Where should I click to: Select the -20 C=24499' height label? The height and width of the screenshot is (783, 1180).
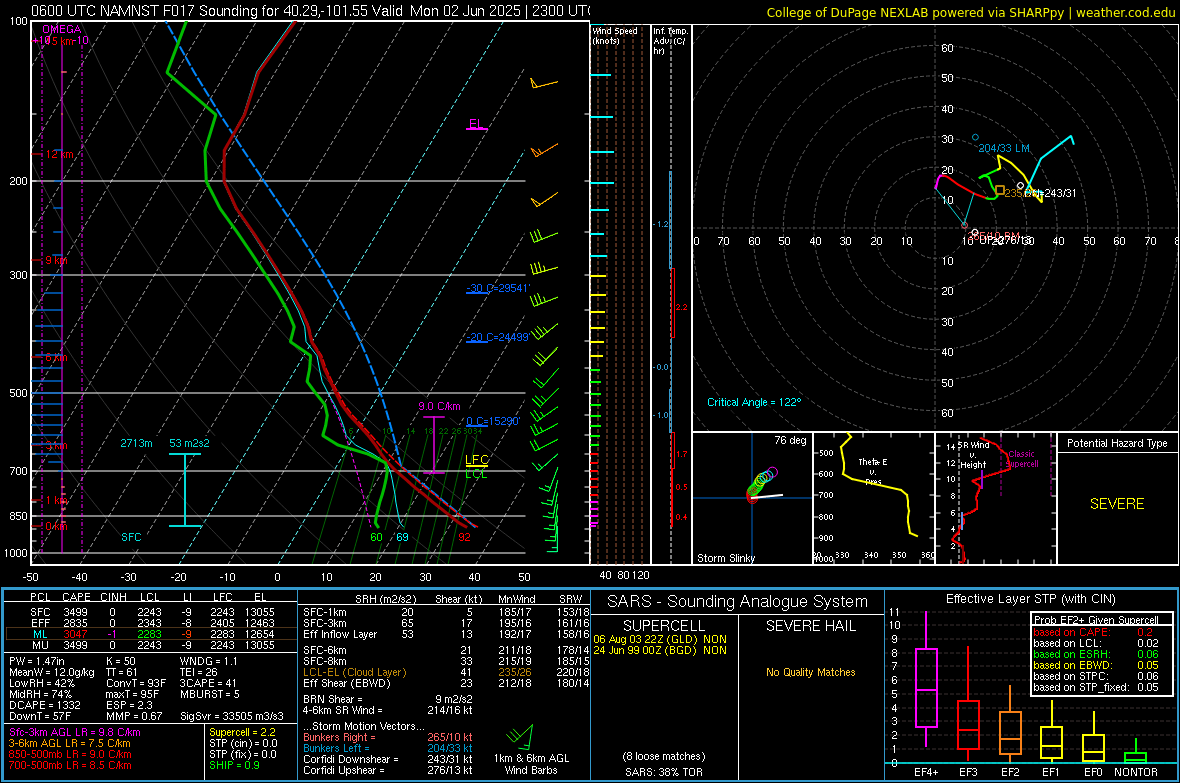pos(498,337)
